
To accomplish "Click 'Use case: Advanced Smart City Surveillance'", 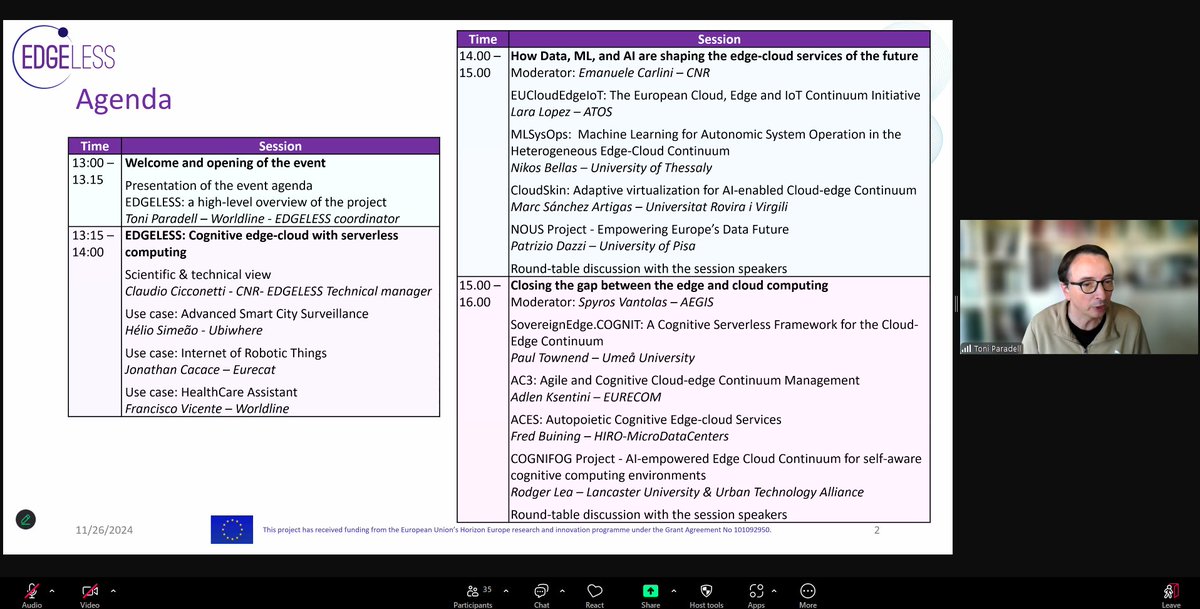I will pos(246,313).
